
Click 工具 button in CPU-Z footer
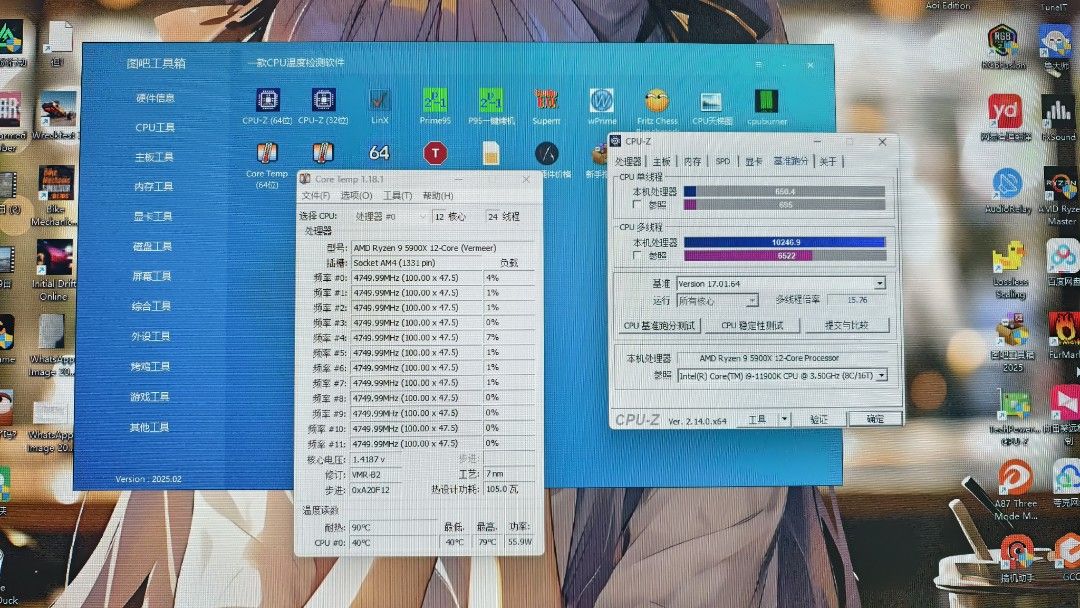point(757,419)
